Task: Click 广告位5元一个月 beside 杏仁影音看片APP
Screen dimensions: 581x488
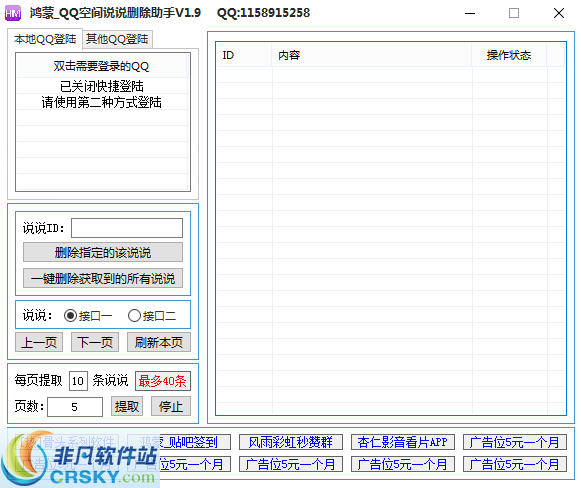Action: pyautogui.click(x=514, y=442)
